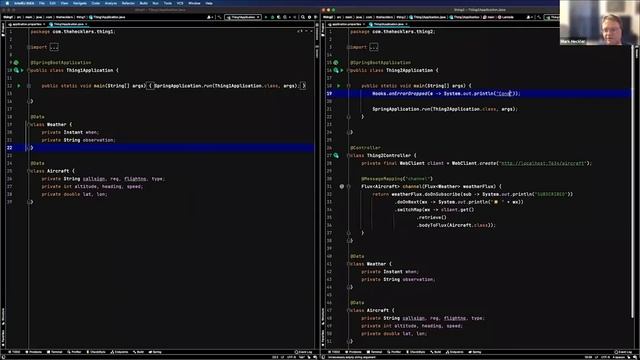Click Spring bean gutter icon at @SpringBootApplication in Thing1

click(16, 62)
